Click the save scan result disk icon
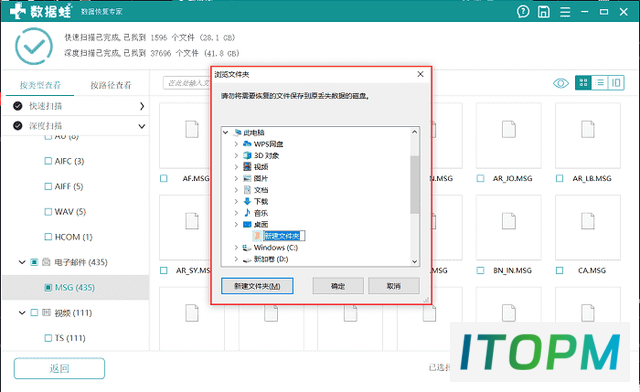Image resolution: width=640 pixels, height=392 pixels. pos(544,12)
